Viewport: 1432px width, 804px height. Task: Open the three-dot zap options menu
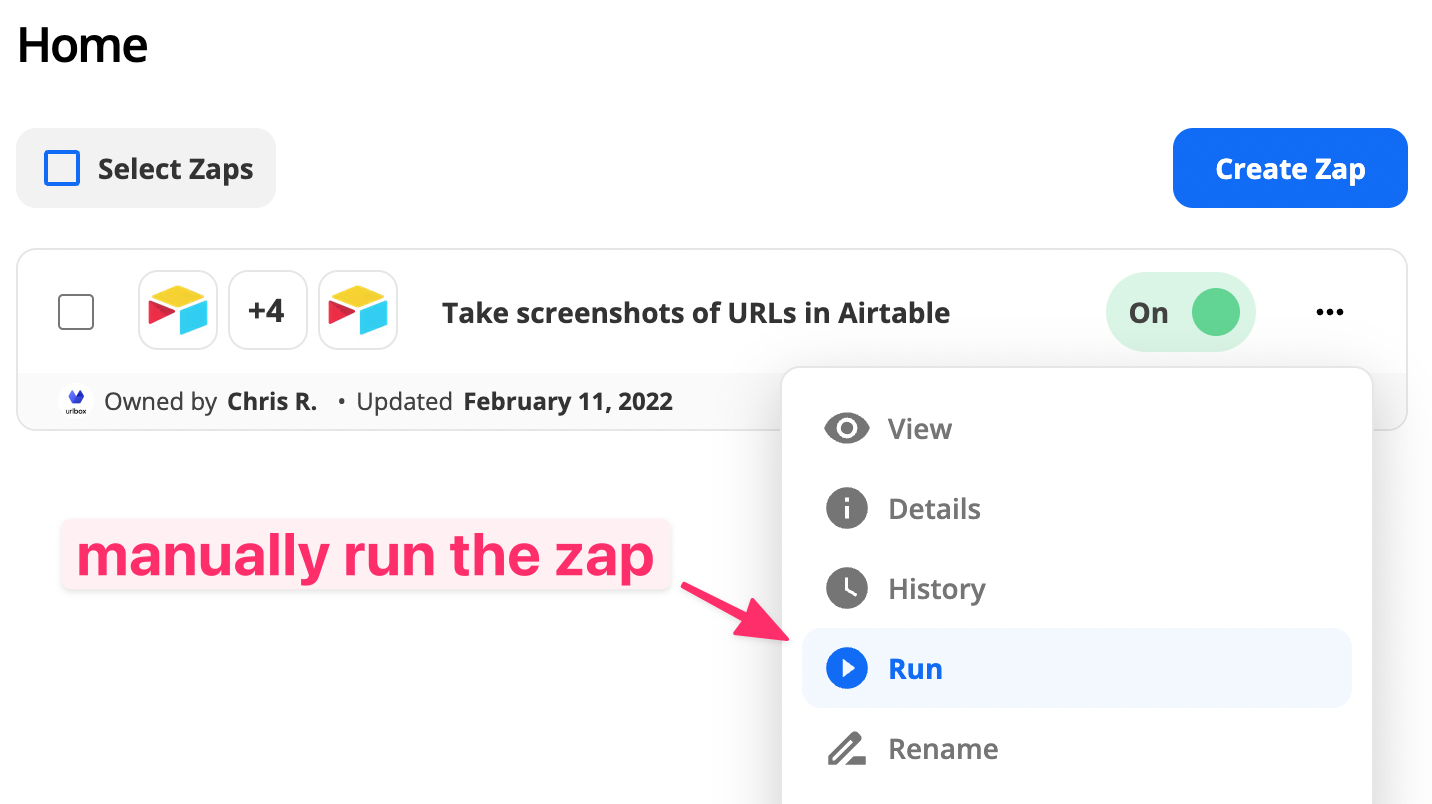click(x=1329, y=312)
